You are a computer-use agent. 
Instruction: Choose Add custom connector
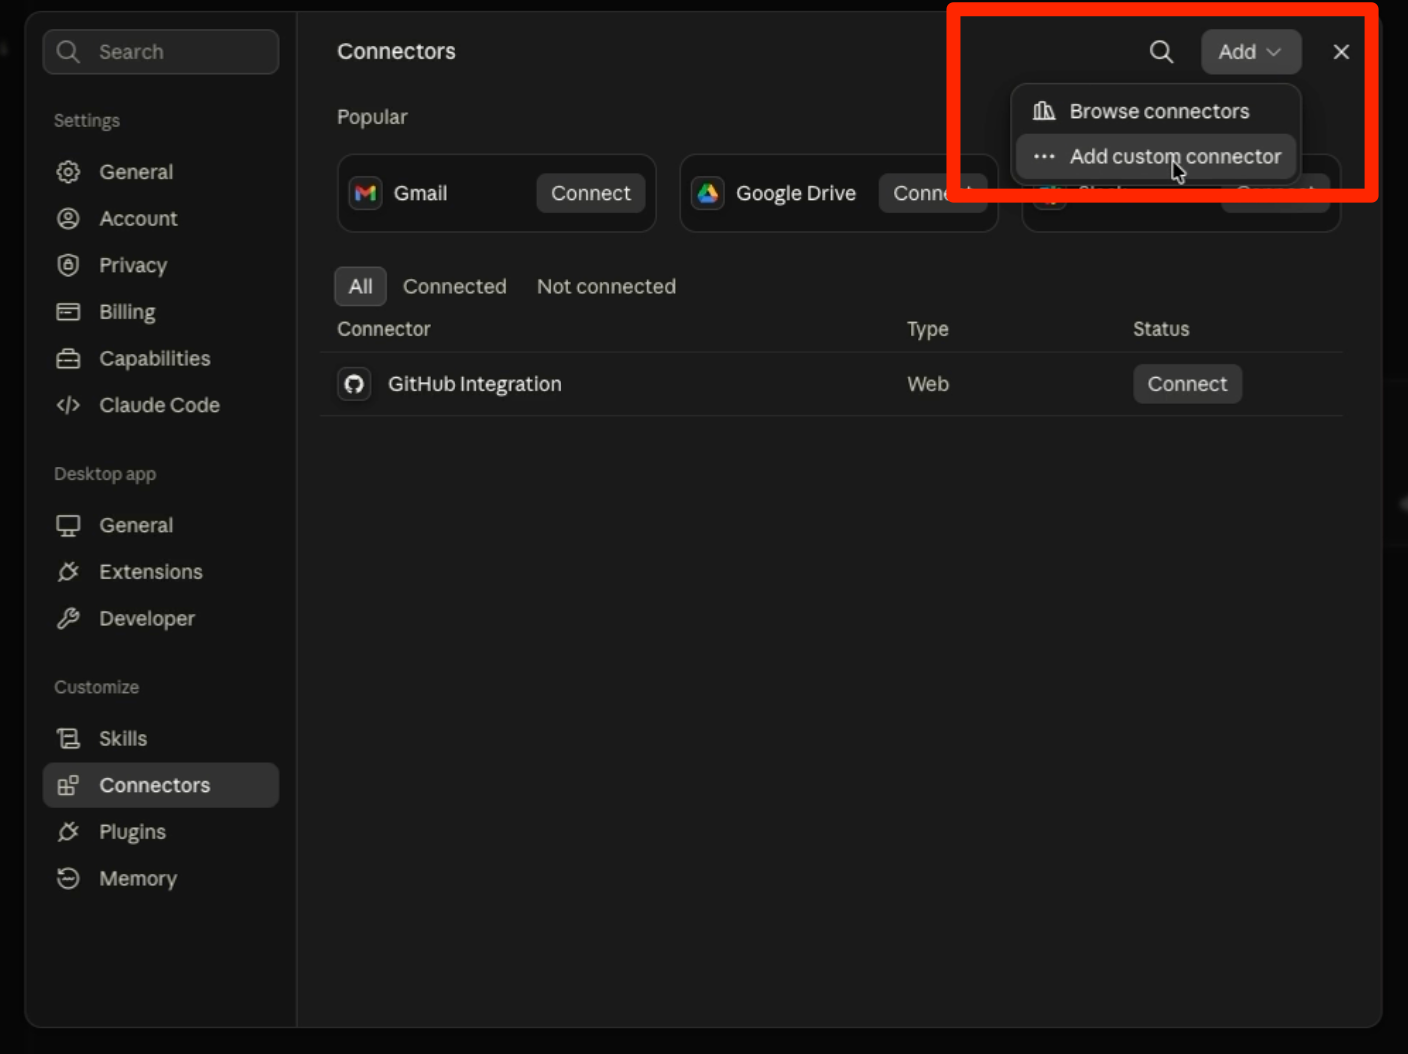tap(1156, 157)
